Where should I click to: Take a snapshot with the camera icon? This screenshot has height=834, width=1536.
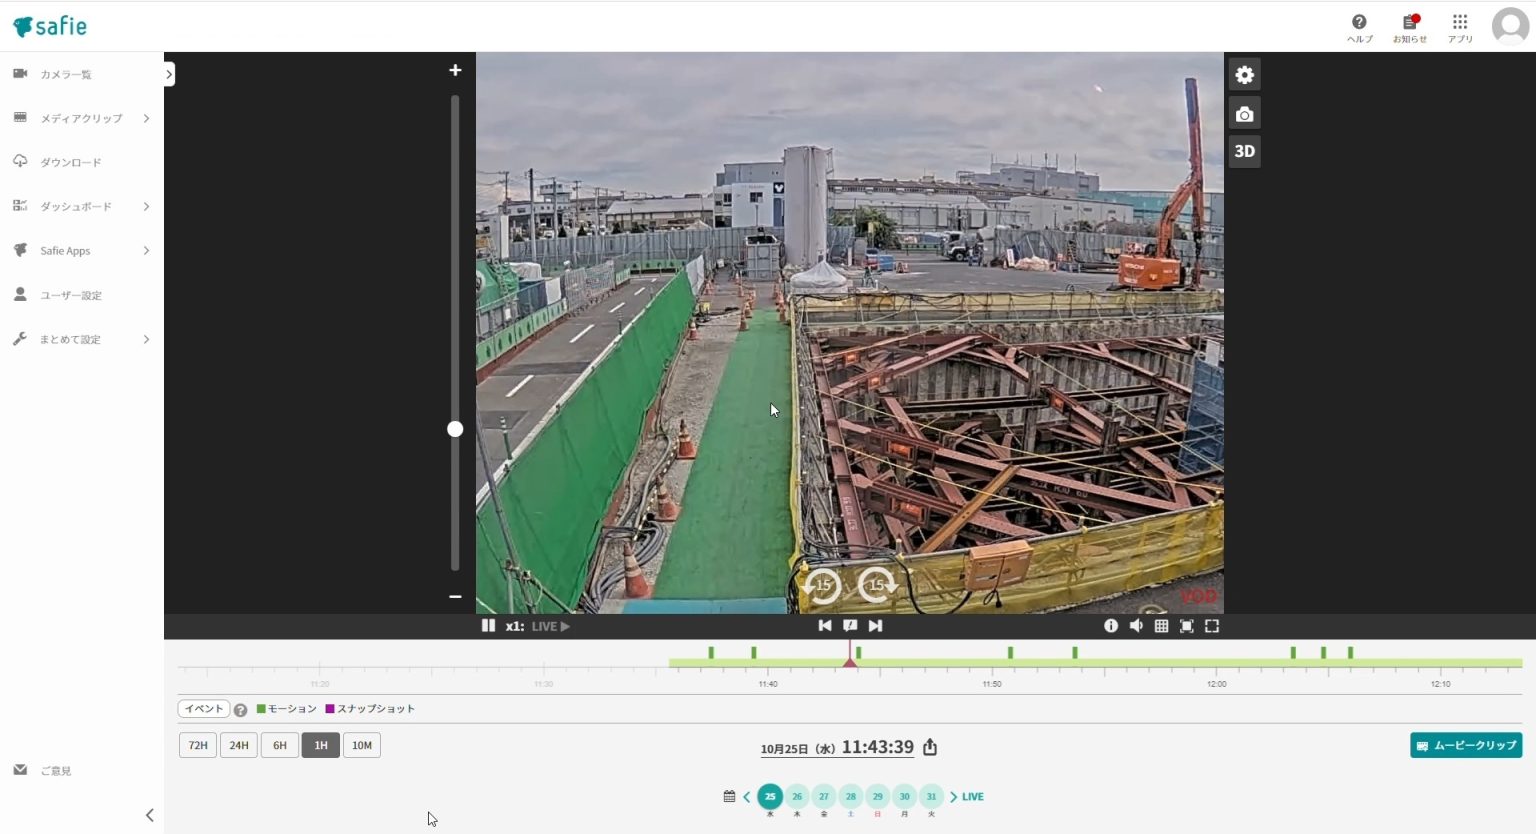point(1244,113)
